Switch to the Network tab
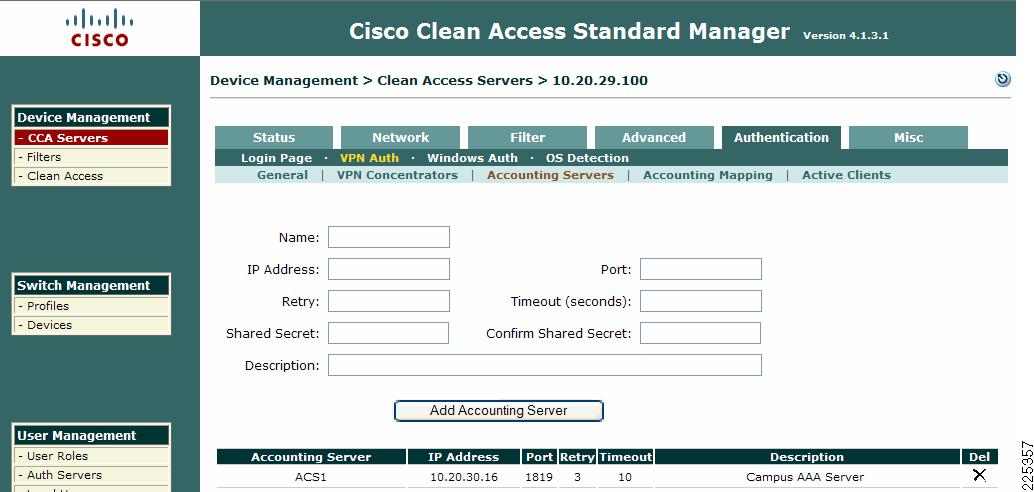Screen dimensions: 1034x492 pos(400,137)
